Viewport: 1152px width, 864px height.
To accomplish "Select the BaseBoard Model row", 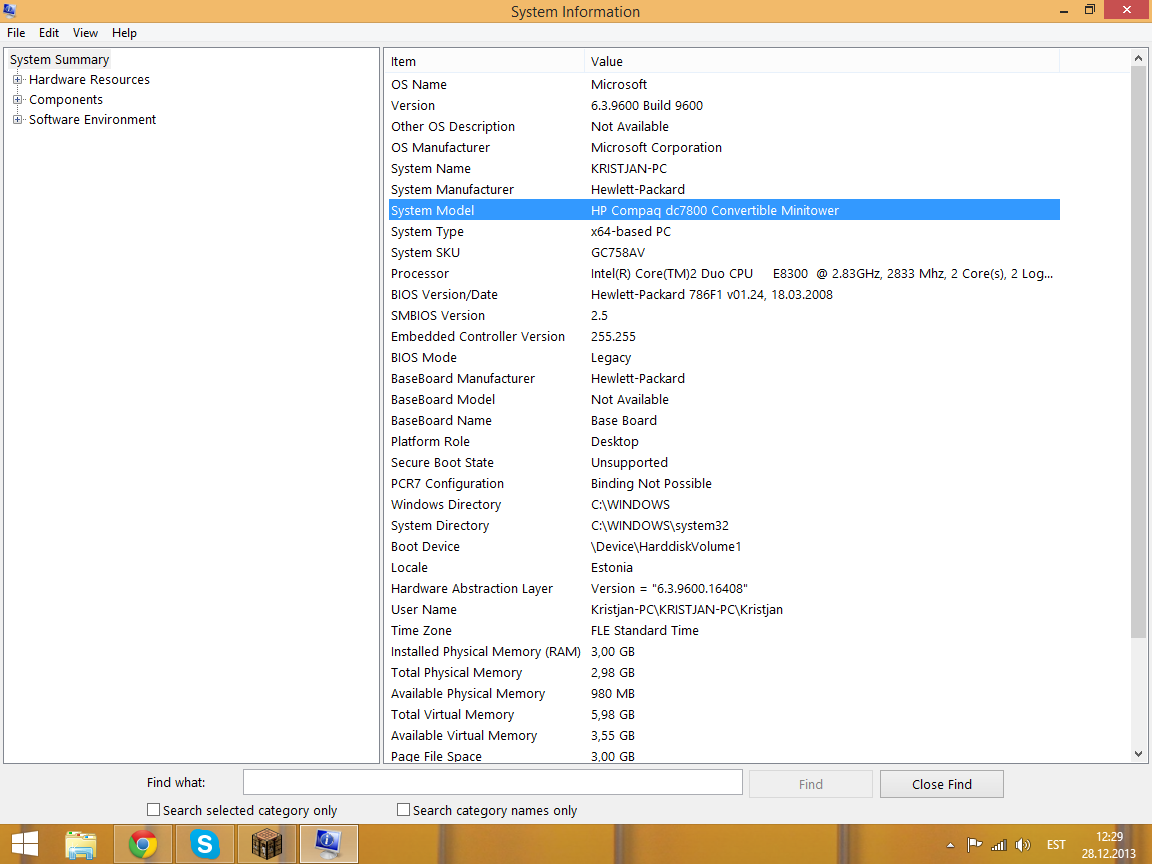I will (x=724, y=399).
